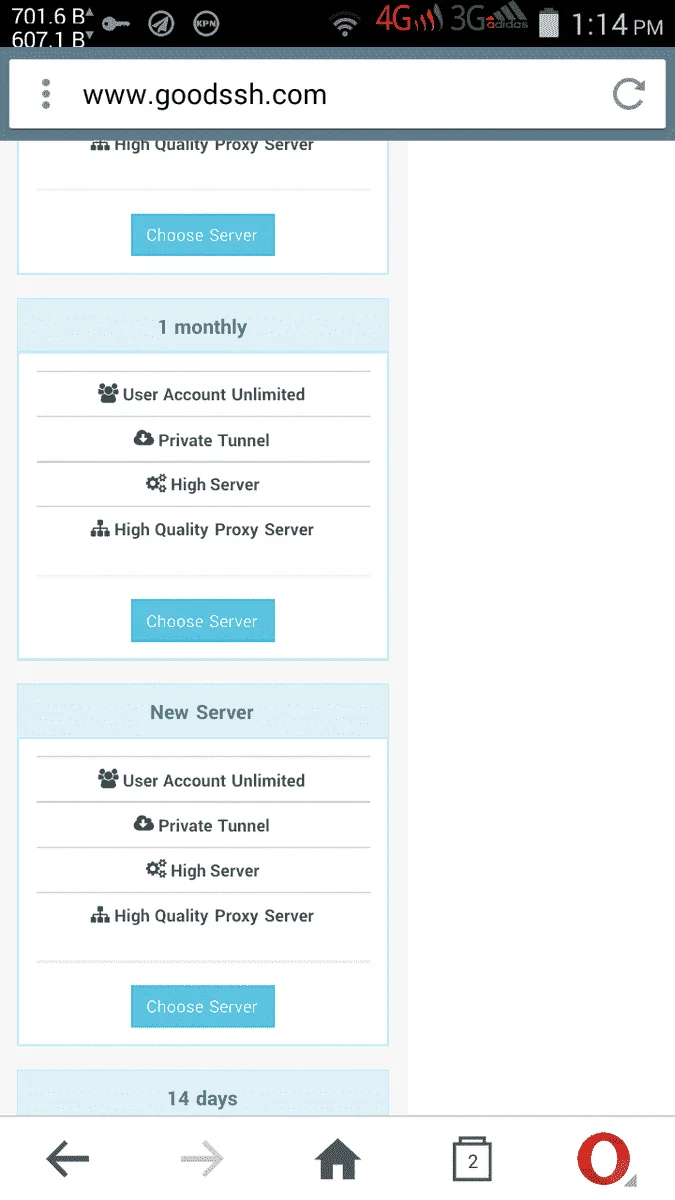Reload the page with refresh icon
Image resolution: width=675 pixels, height=1200 pixels.
(628, 95)
